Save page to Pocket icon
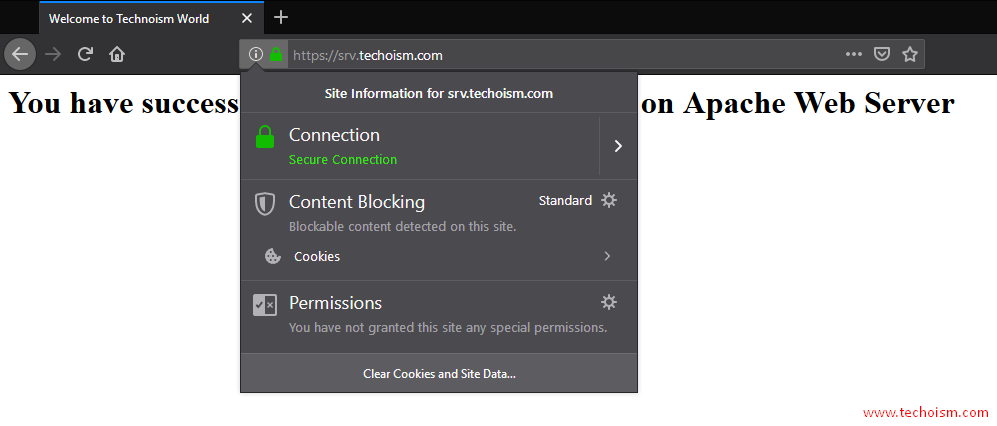This screenshot has width=997, height=426. click(x=881, y=55)
